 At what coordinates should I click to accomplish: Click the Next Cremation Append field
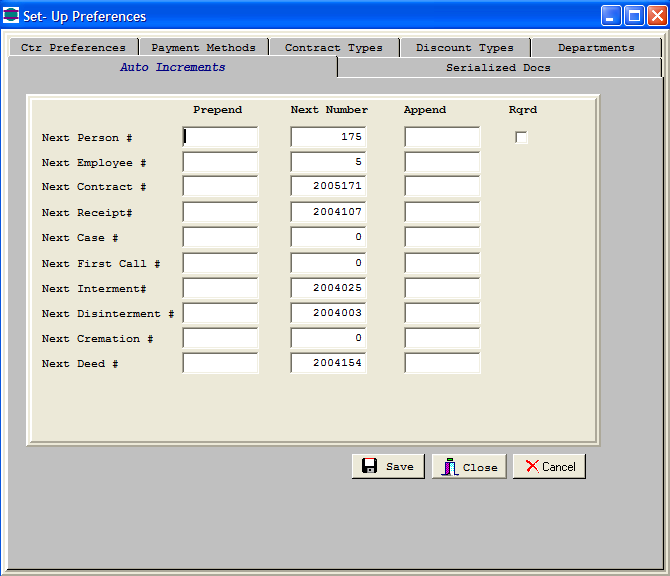(442, 338)
